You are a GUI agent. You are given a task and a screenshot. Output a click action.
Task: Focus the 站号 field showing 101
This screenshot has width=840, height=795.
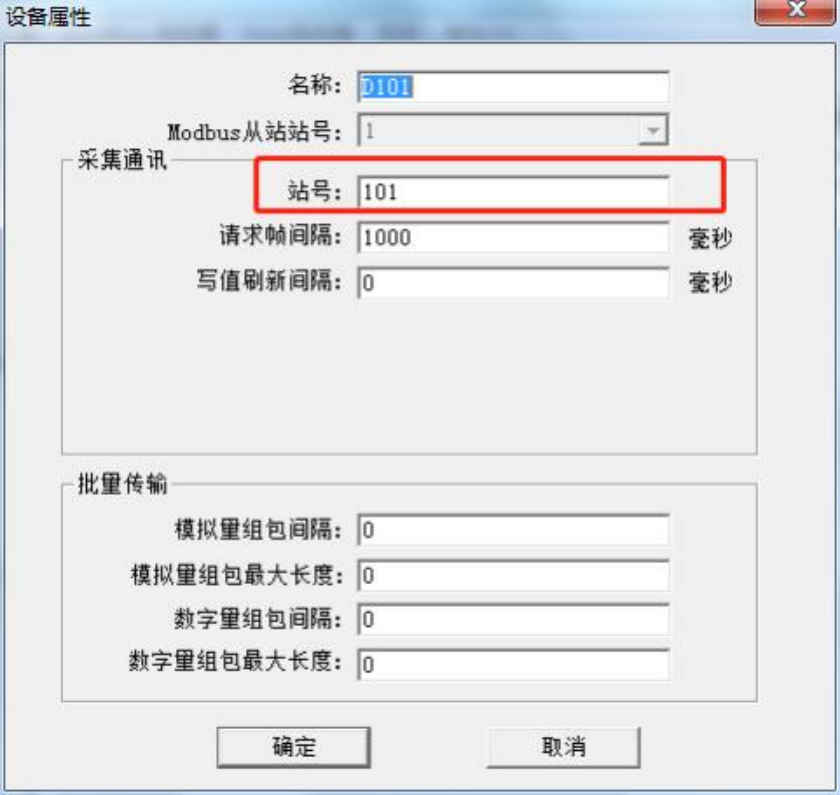513,191
